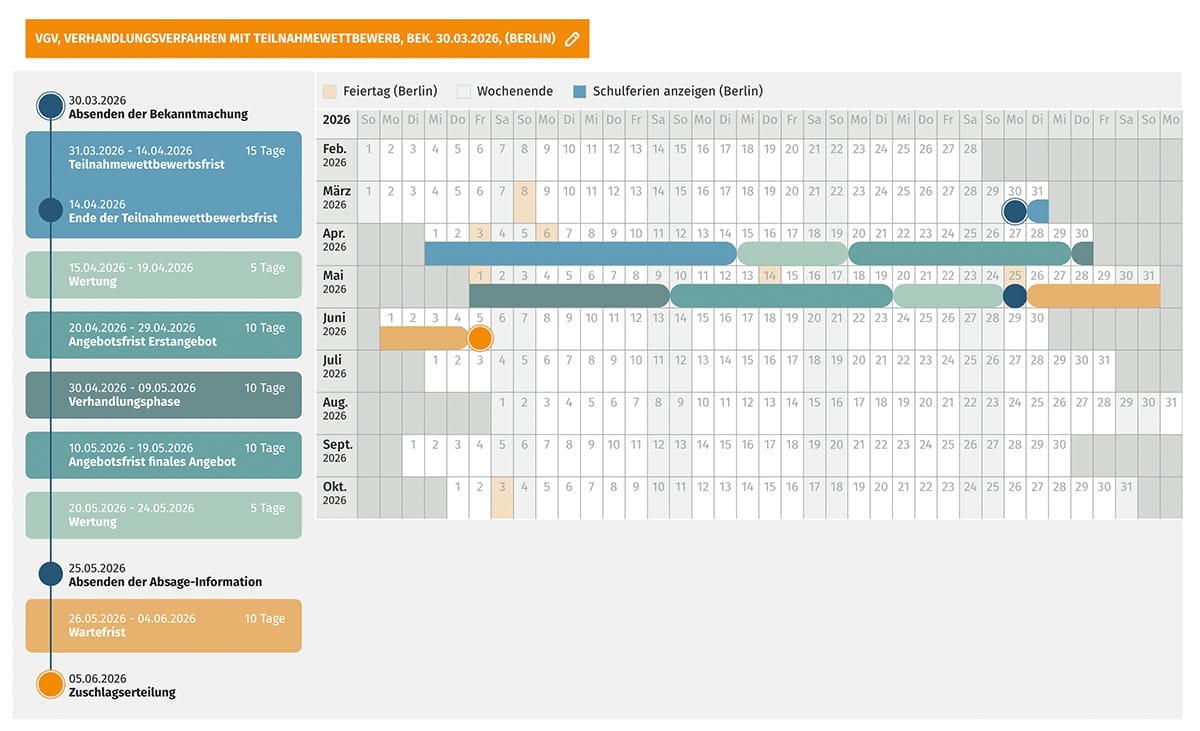Image resolution: width=1200 pixels, height=731 pixels.
Task: Click the orange marker on June 5
Action: [x=480, y=338]
